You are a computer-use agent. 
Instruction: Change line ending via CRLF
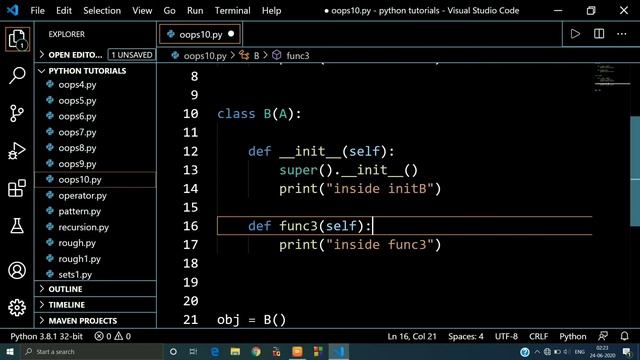click(538, 336)
